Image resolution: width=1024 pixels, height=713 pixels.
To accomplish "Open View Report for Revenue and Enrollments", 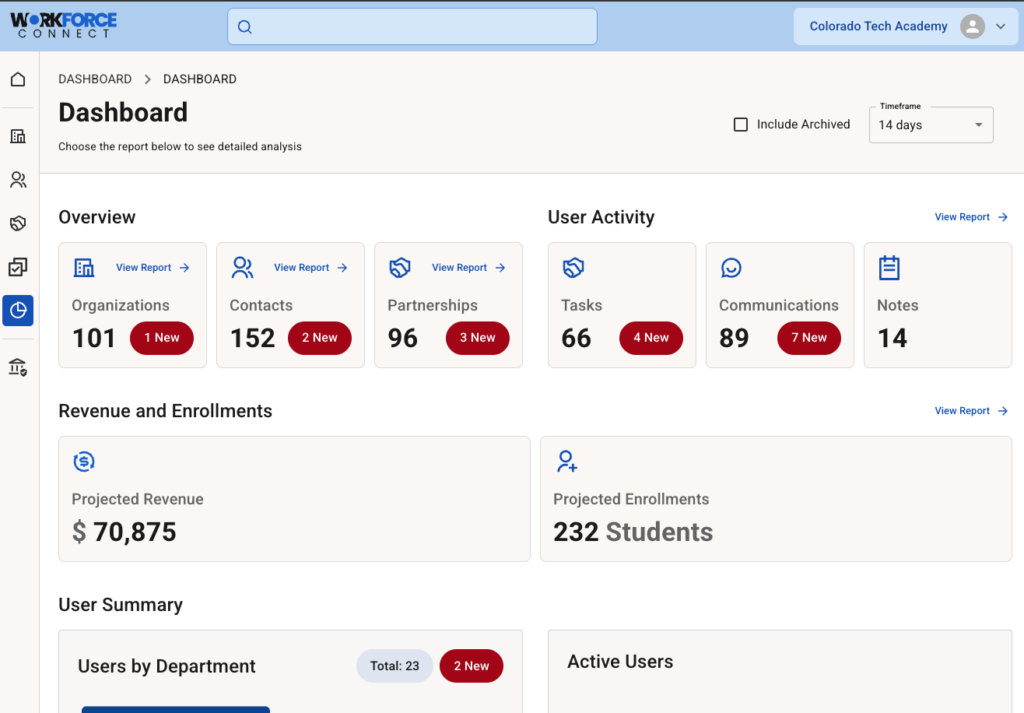I will (970, 411).
